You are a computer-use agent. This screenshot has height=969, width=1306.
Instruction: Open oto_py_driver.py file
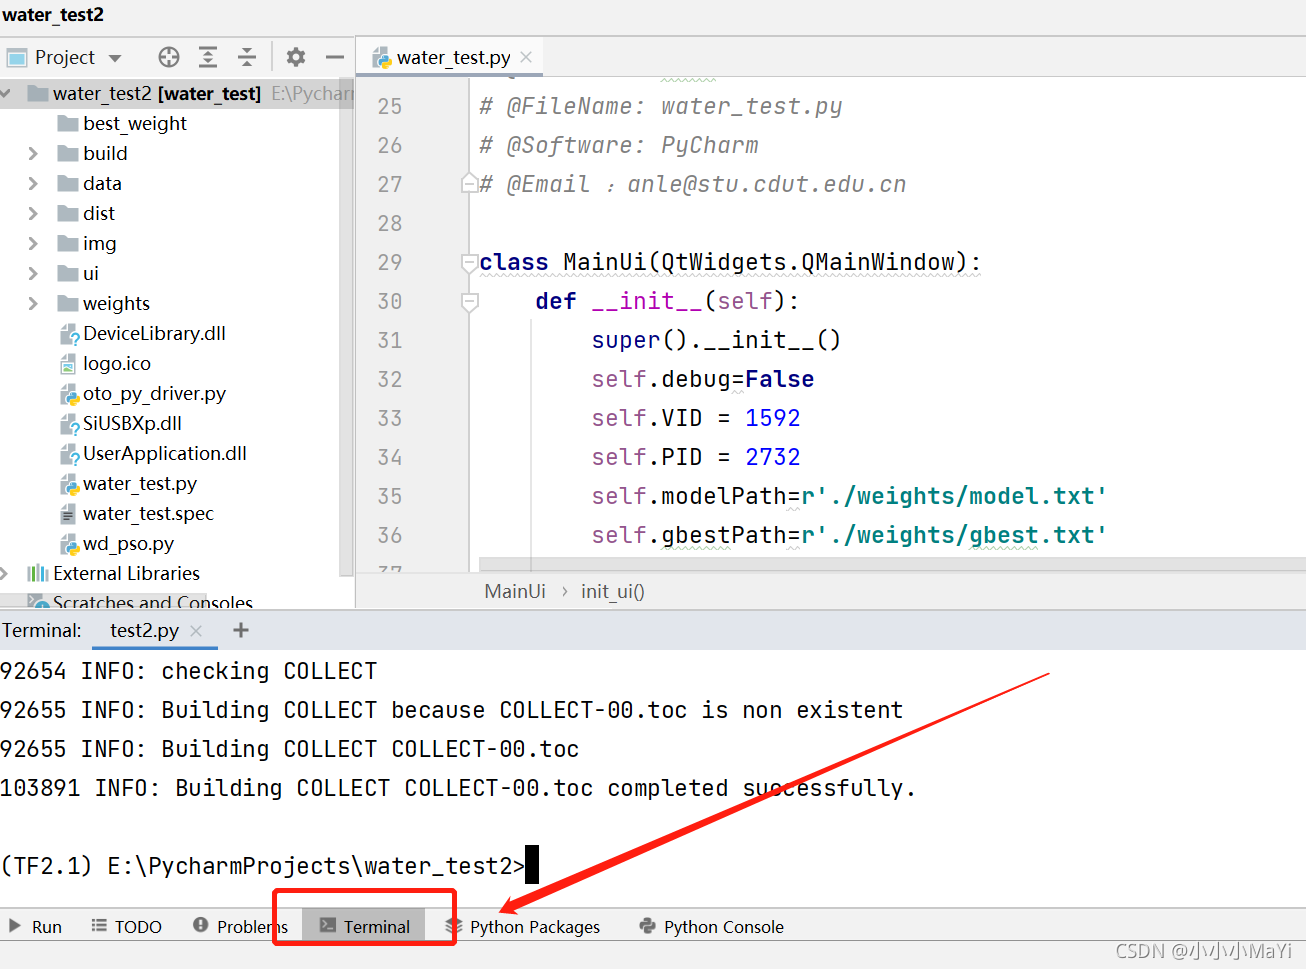(x=154, y=393)
